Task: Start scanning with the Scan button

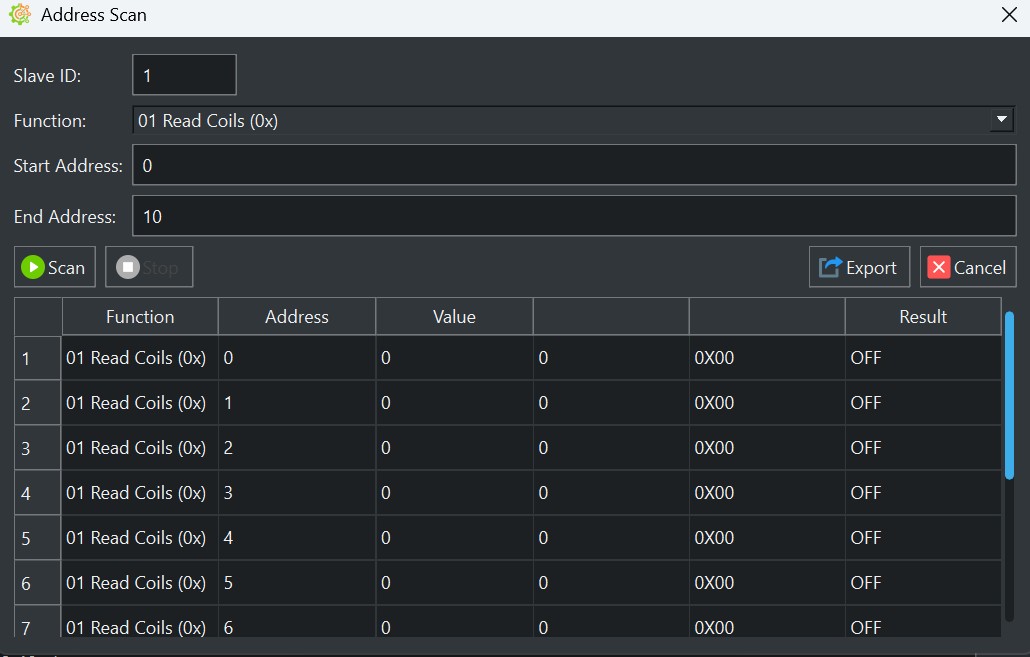Action: [54, 266]
